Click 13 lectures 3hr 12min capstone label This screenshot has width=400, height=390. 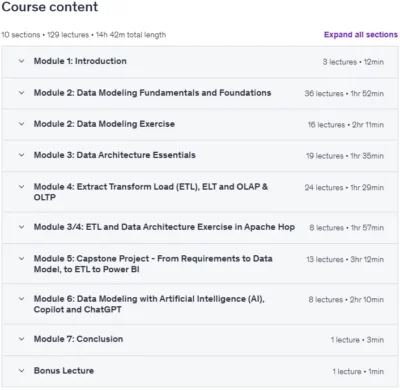pos(345,259)
